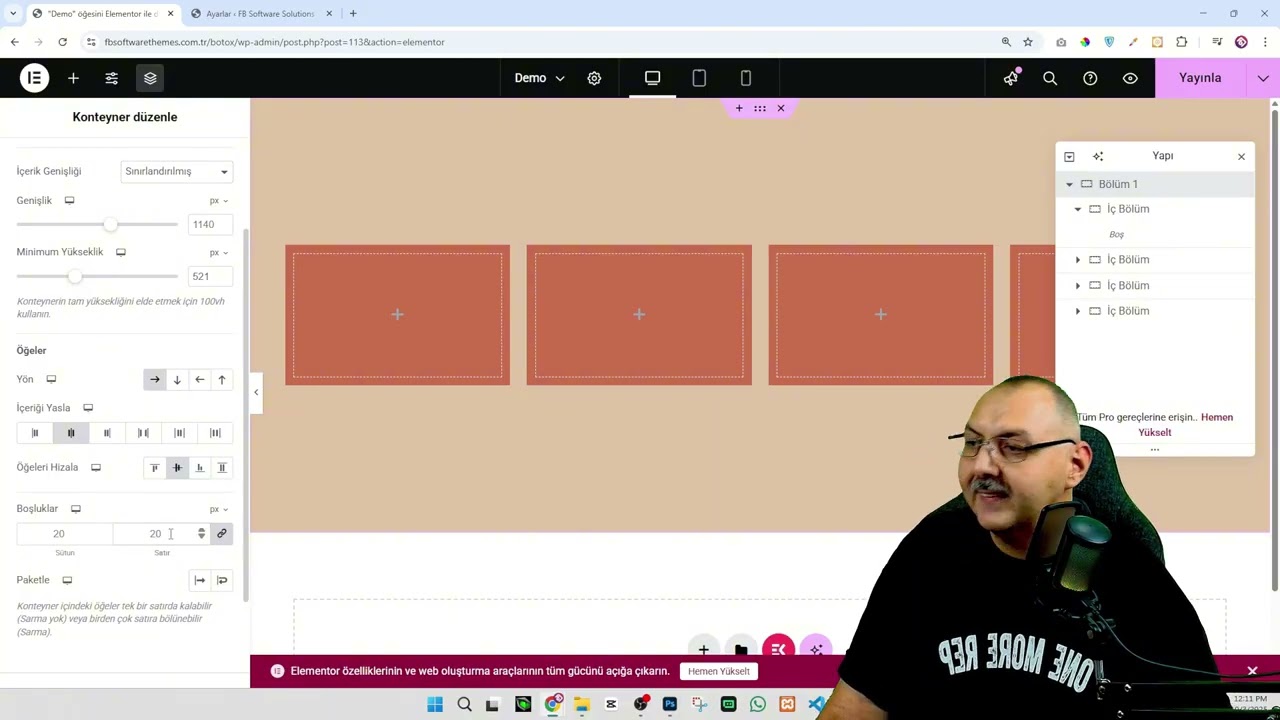Dismiss the Elementor upgrade banner
This screenshot has height=720, width=1280.
tap(1252, 671)
